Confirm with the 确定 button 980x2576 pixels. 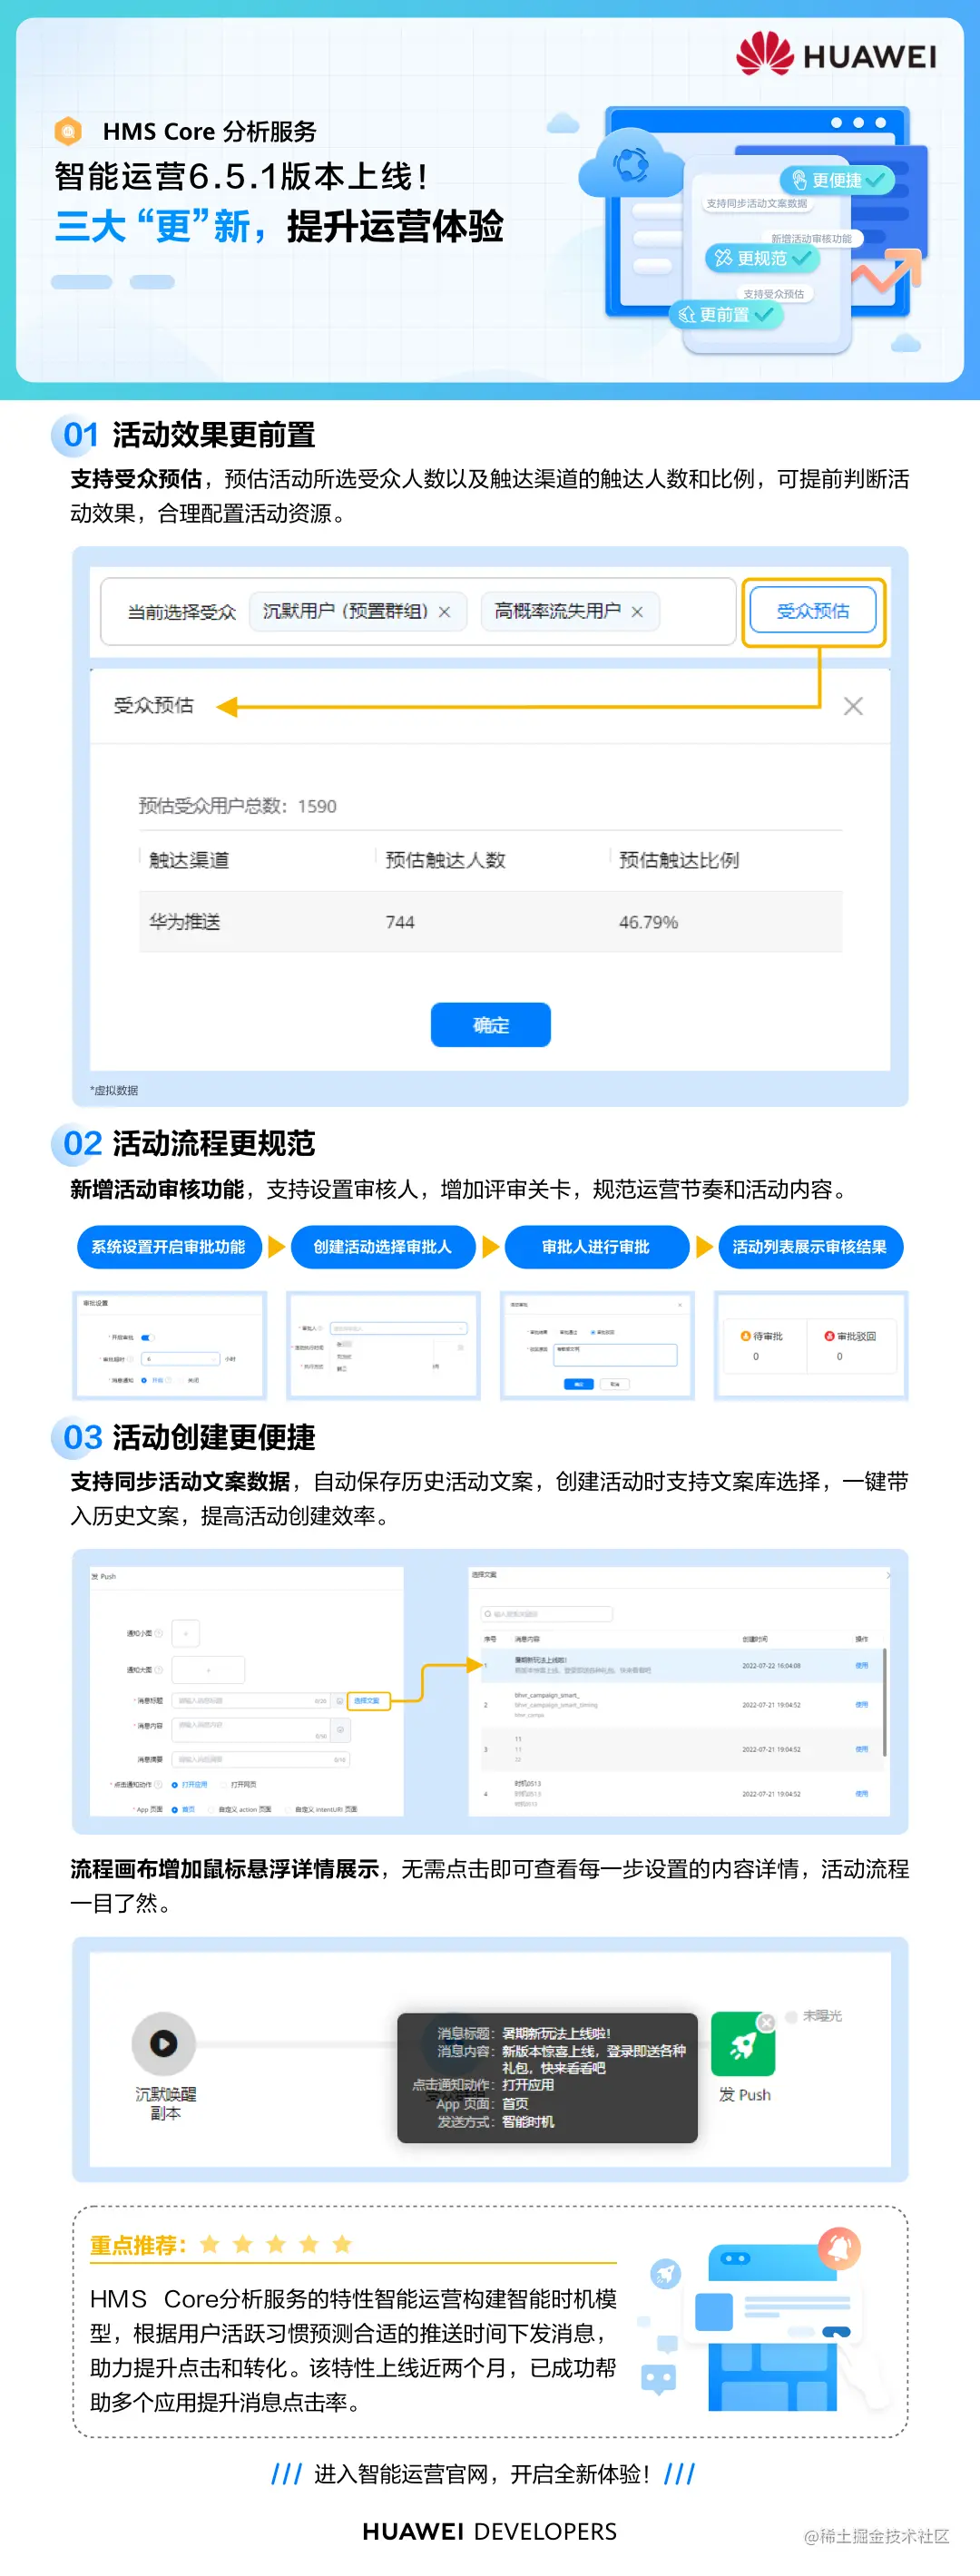click(490, 1024)
